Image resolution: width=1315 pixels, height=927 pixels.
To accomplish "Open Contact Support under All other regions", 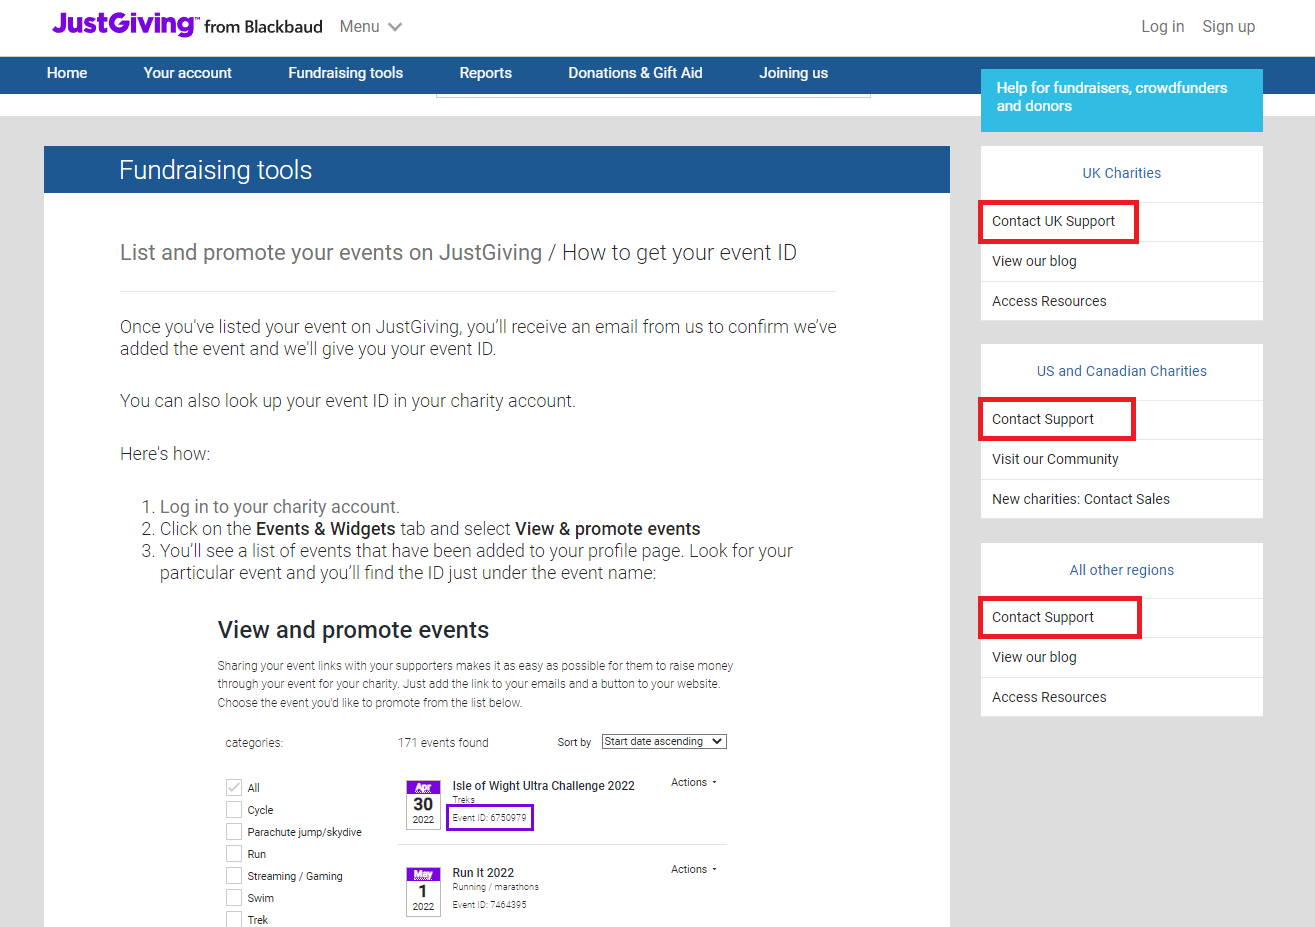I will [1043, 617].
